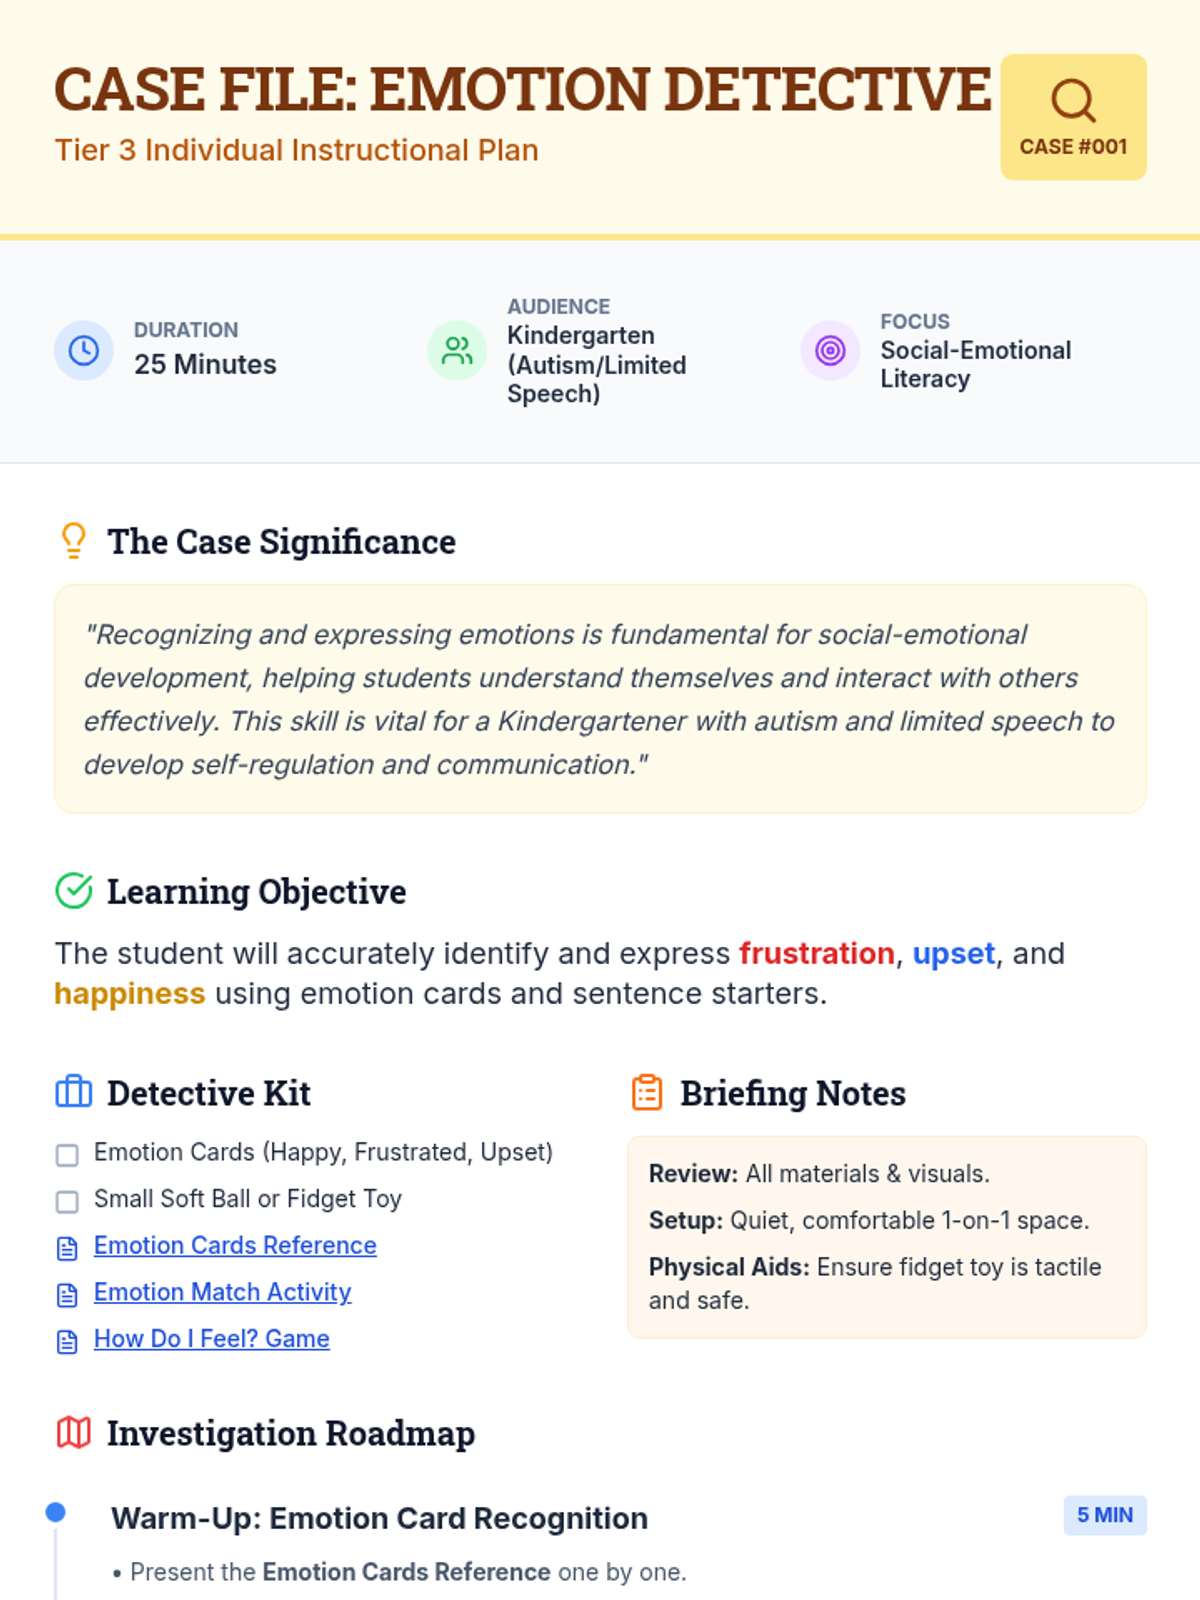Open the Emotion Match Activity link
Screen dimensions: 1200x1600
222,1292
